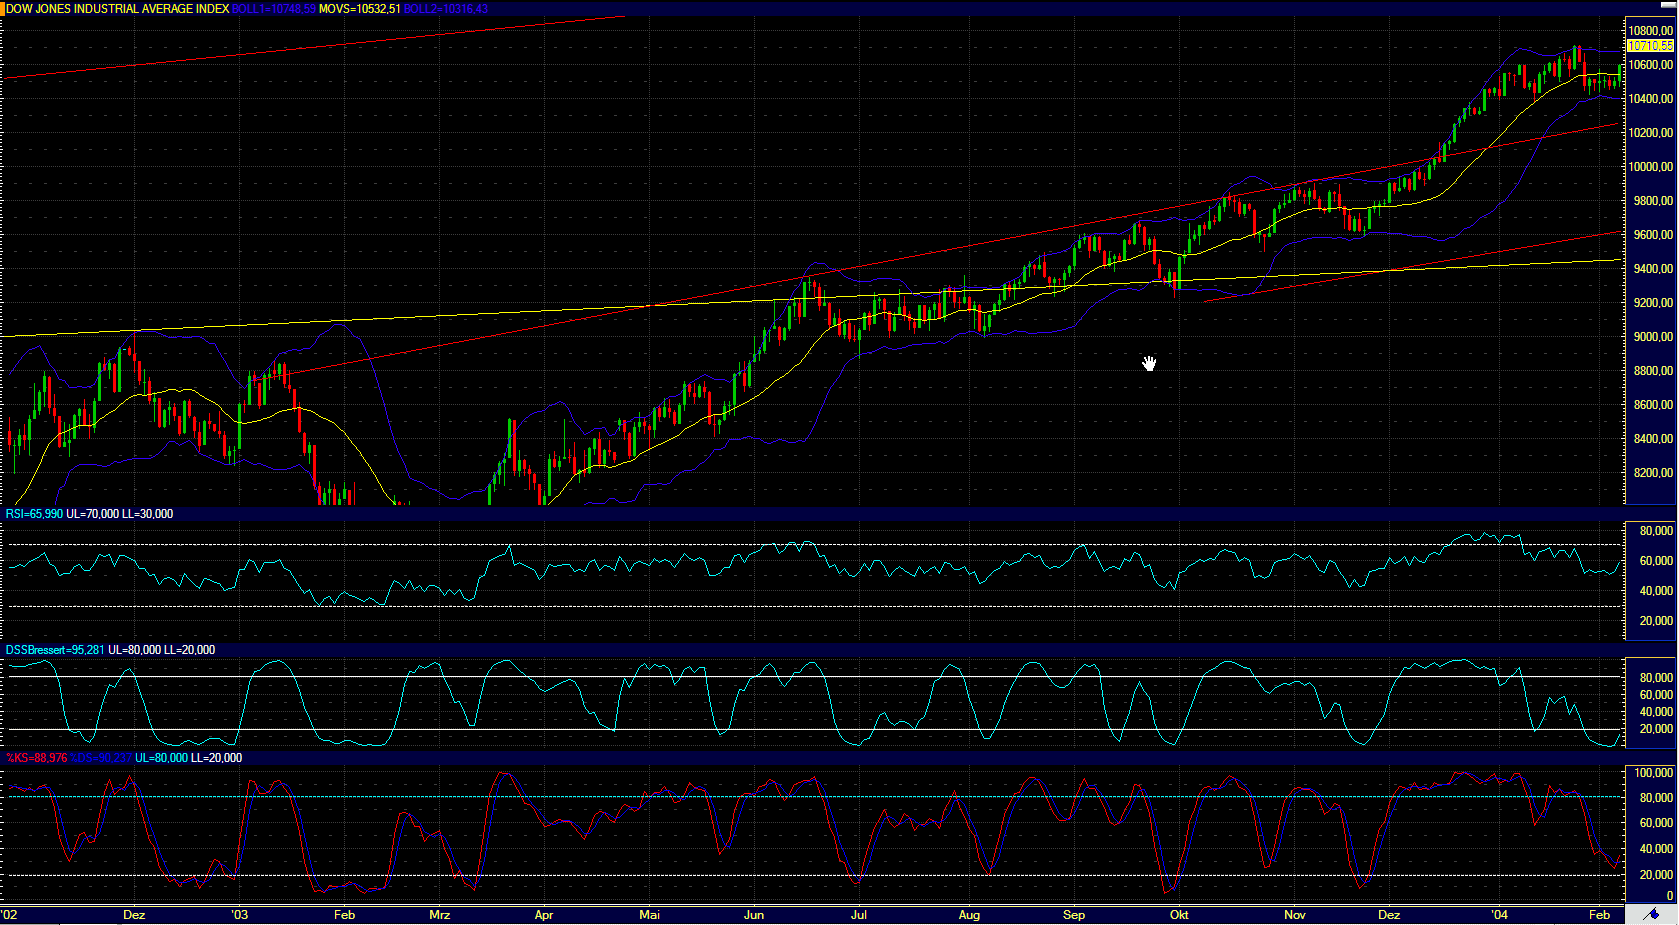Image resolution: width=1679 pixels, height=925 pixels.
Task: Click the blue flag icon in bottom-right corner
Action: [x=1652, y=914]
